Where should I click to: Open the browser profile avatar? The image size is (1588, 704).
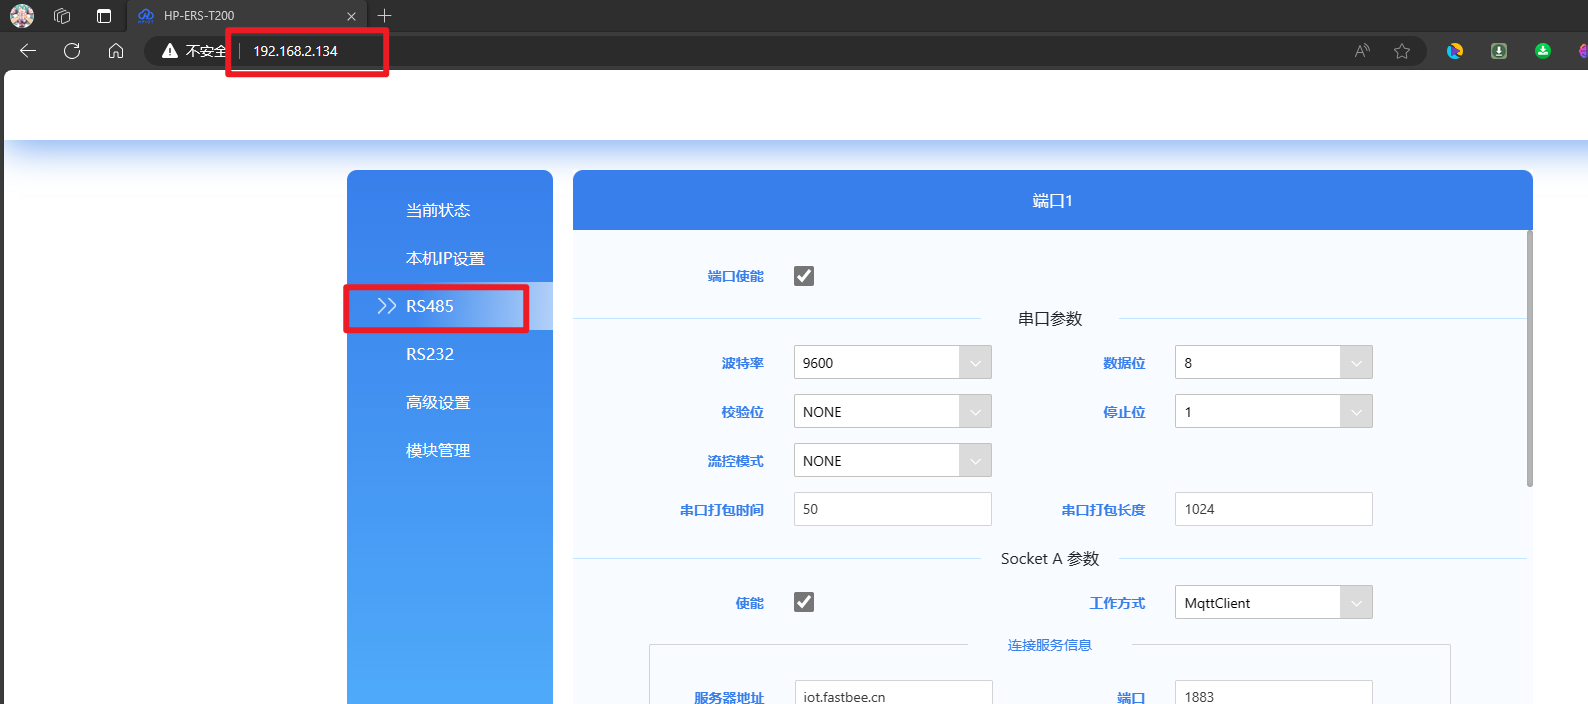(22, 16)
